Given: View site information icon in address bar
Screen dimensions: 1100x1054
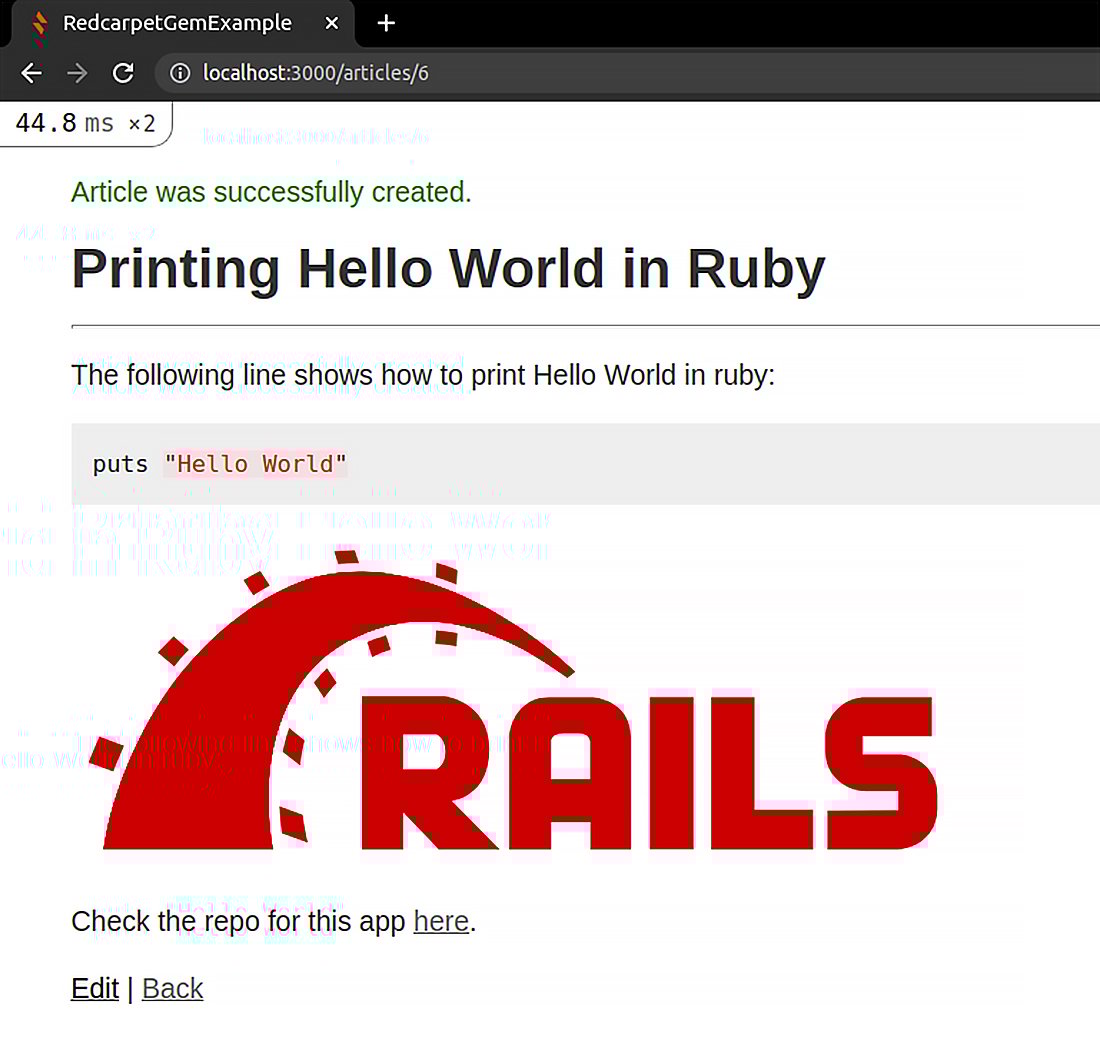Looking at the screenshot, I should pyautogui.click(x=180, y=73).
